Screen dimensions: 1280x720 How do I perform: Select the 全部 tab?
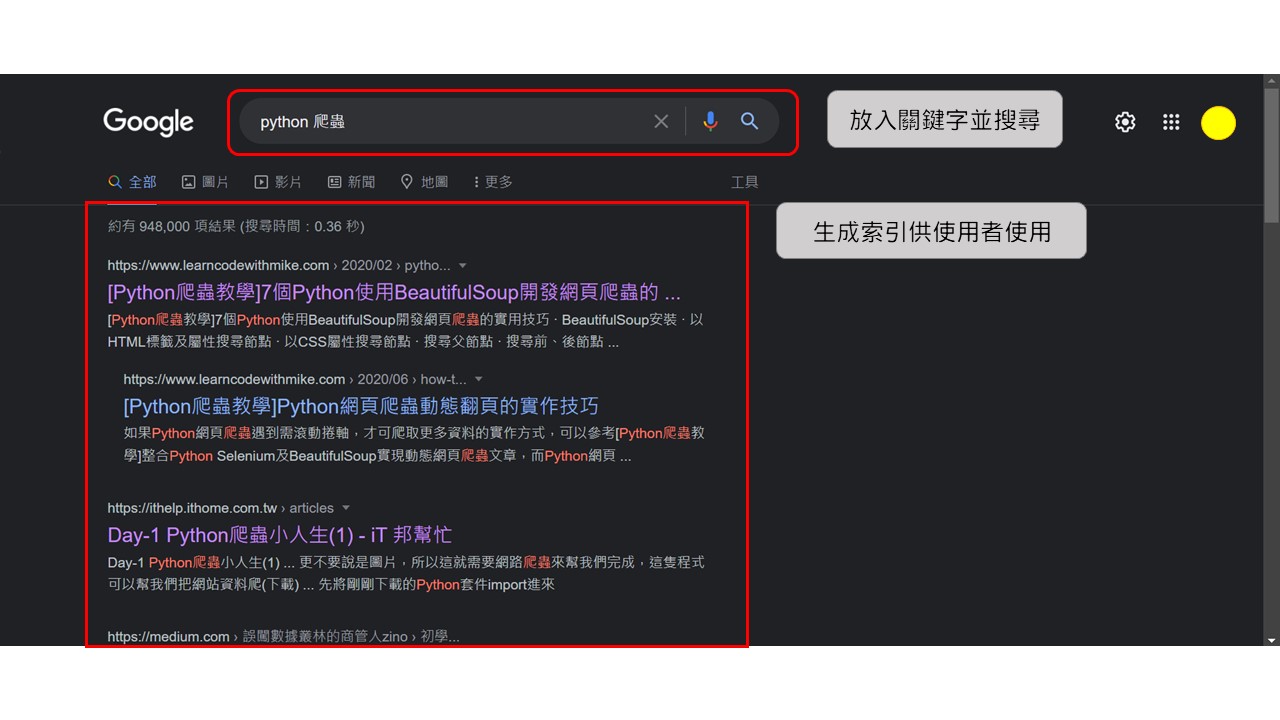(132, 182)
